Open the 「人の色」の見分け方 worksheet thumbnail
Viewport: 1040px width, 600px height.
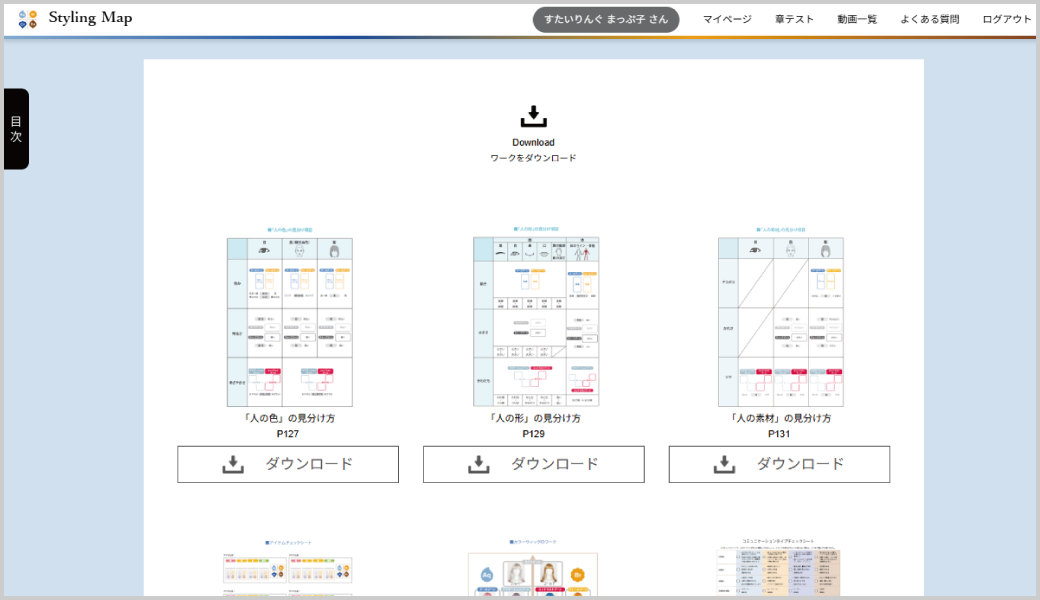[289, 320]
